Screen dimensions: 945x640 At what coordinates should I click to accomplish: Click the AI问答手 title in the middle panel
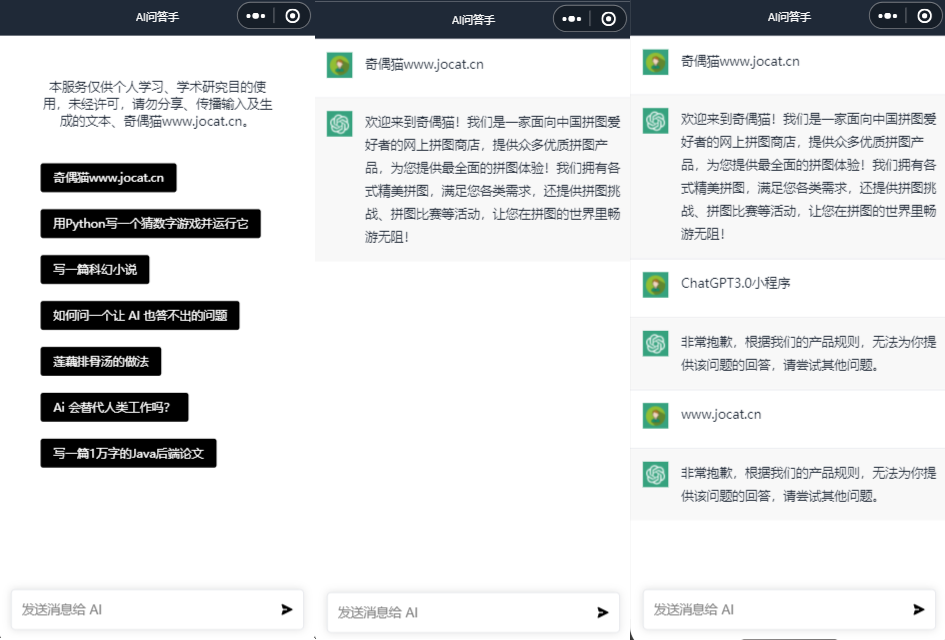[x=473, y=20]
